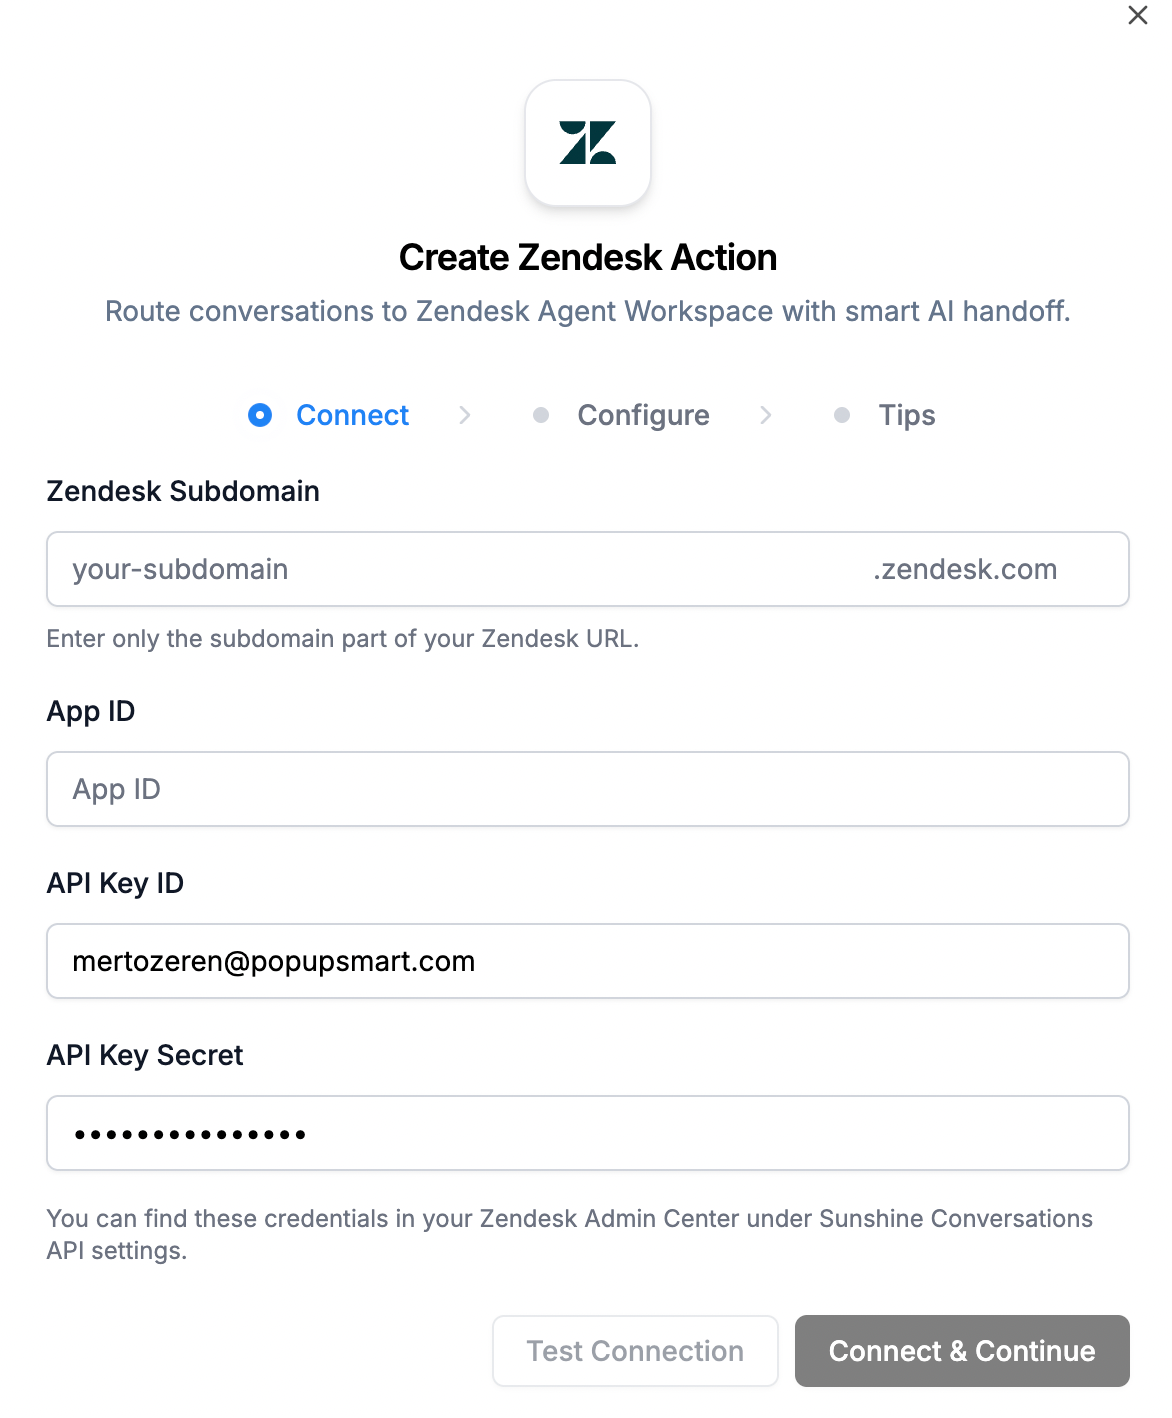The image size is (1172, 1418).
Task: Click the chevron between Connect and Configure
Action: click(465, 415)
